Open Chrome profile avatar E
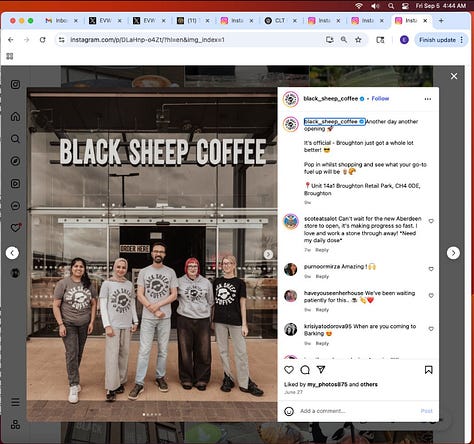 point(404,40)
